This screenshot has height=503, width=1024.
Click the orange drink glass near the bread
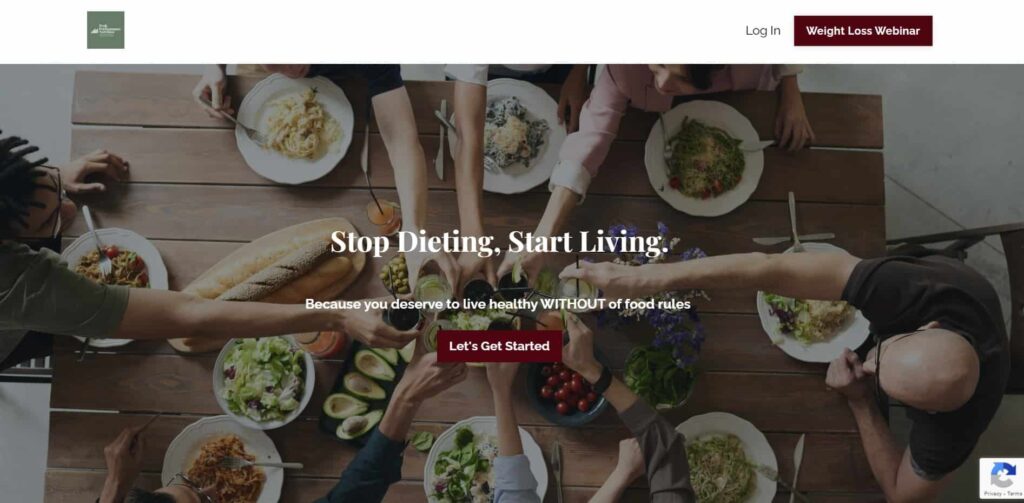(383, 216)
